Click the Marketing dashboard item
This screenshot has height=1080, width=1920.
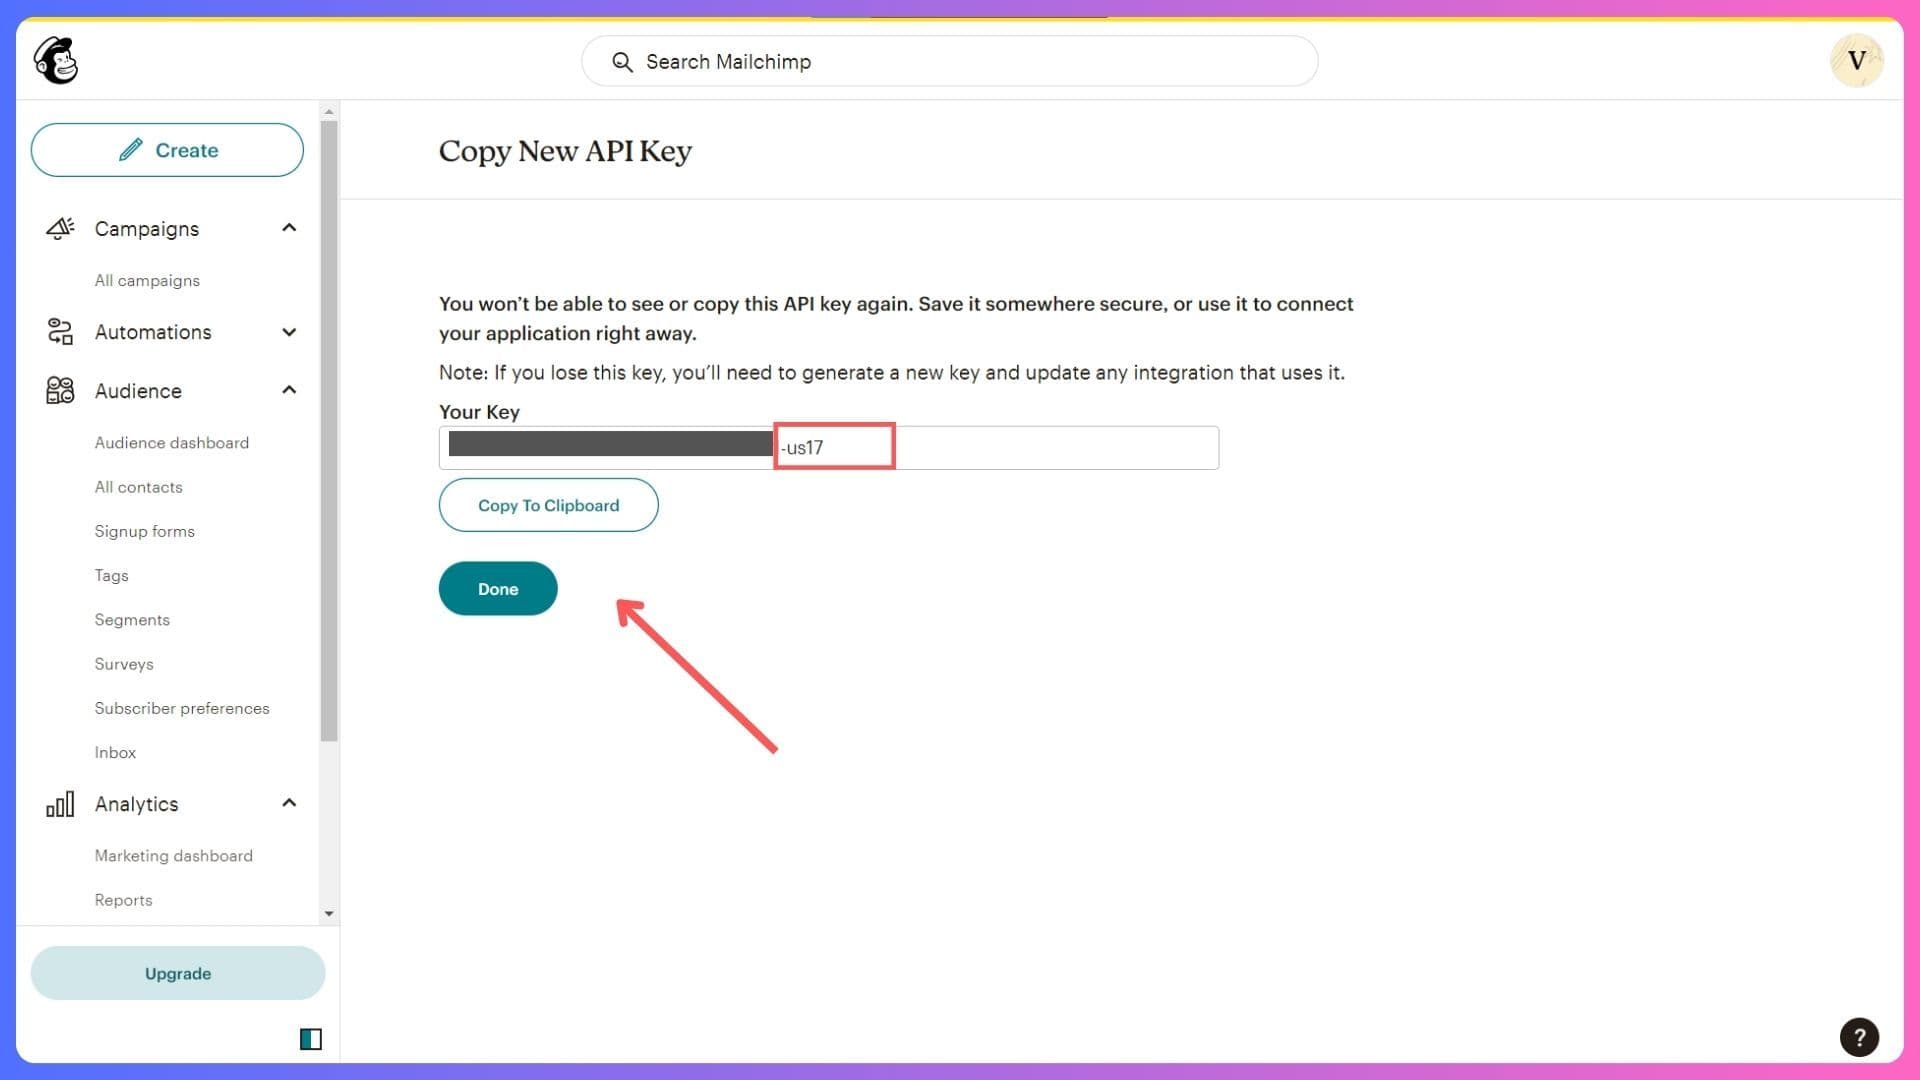point(173,856)
